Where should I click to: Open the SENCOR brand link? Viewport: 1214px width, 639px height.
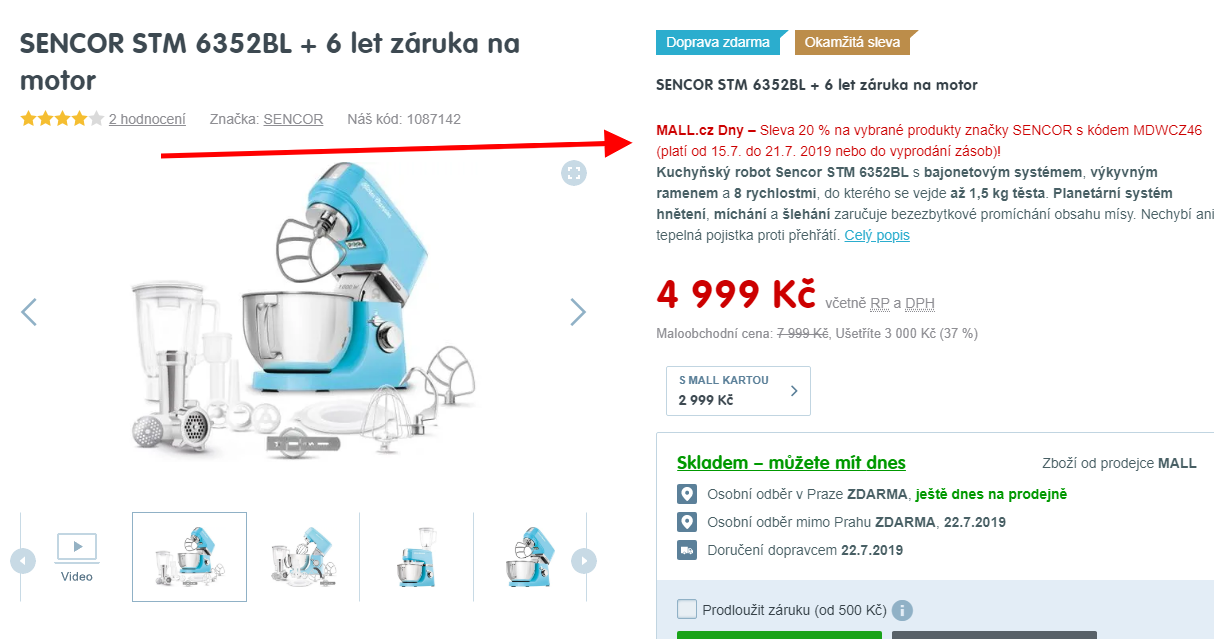point(293,119)
